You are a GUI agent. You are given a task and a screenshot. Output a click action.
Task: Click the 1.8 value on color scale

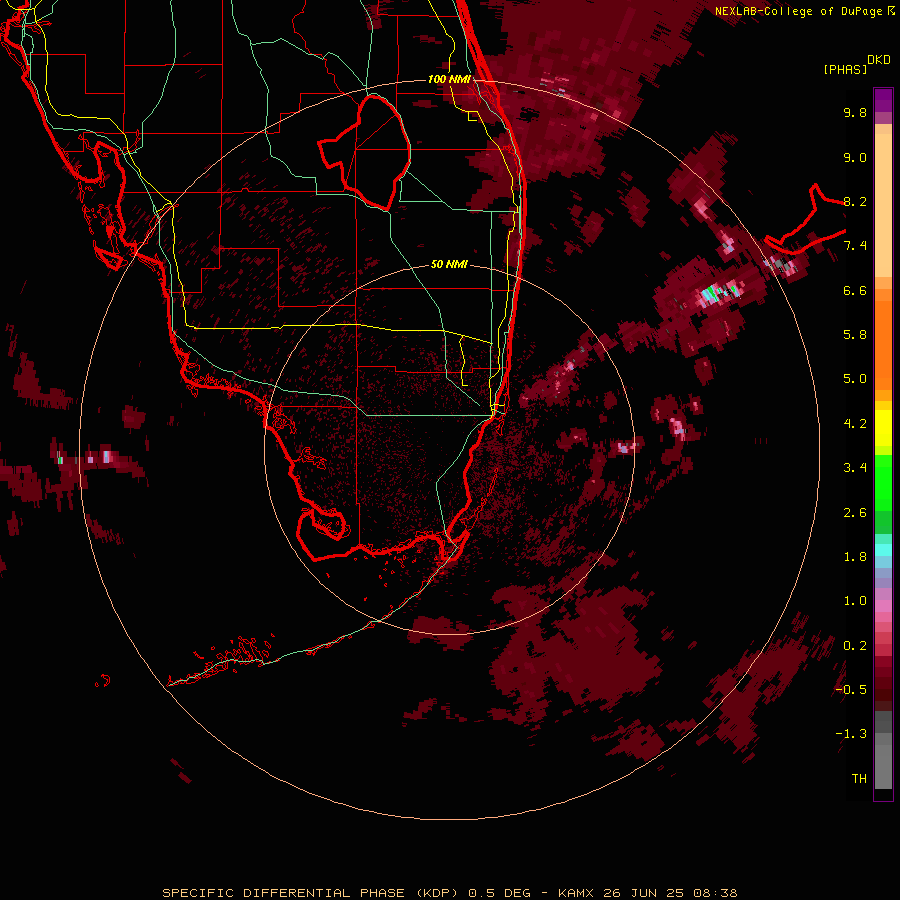855,557
